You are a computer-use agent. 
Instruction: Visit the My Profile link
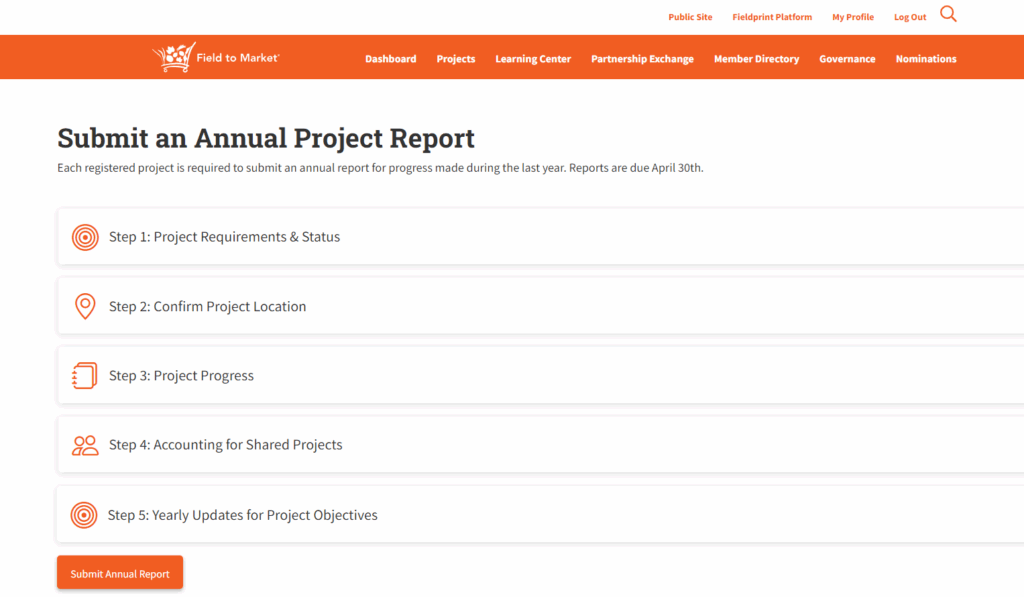pos(853,17)
